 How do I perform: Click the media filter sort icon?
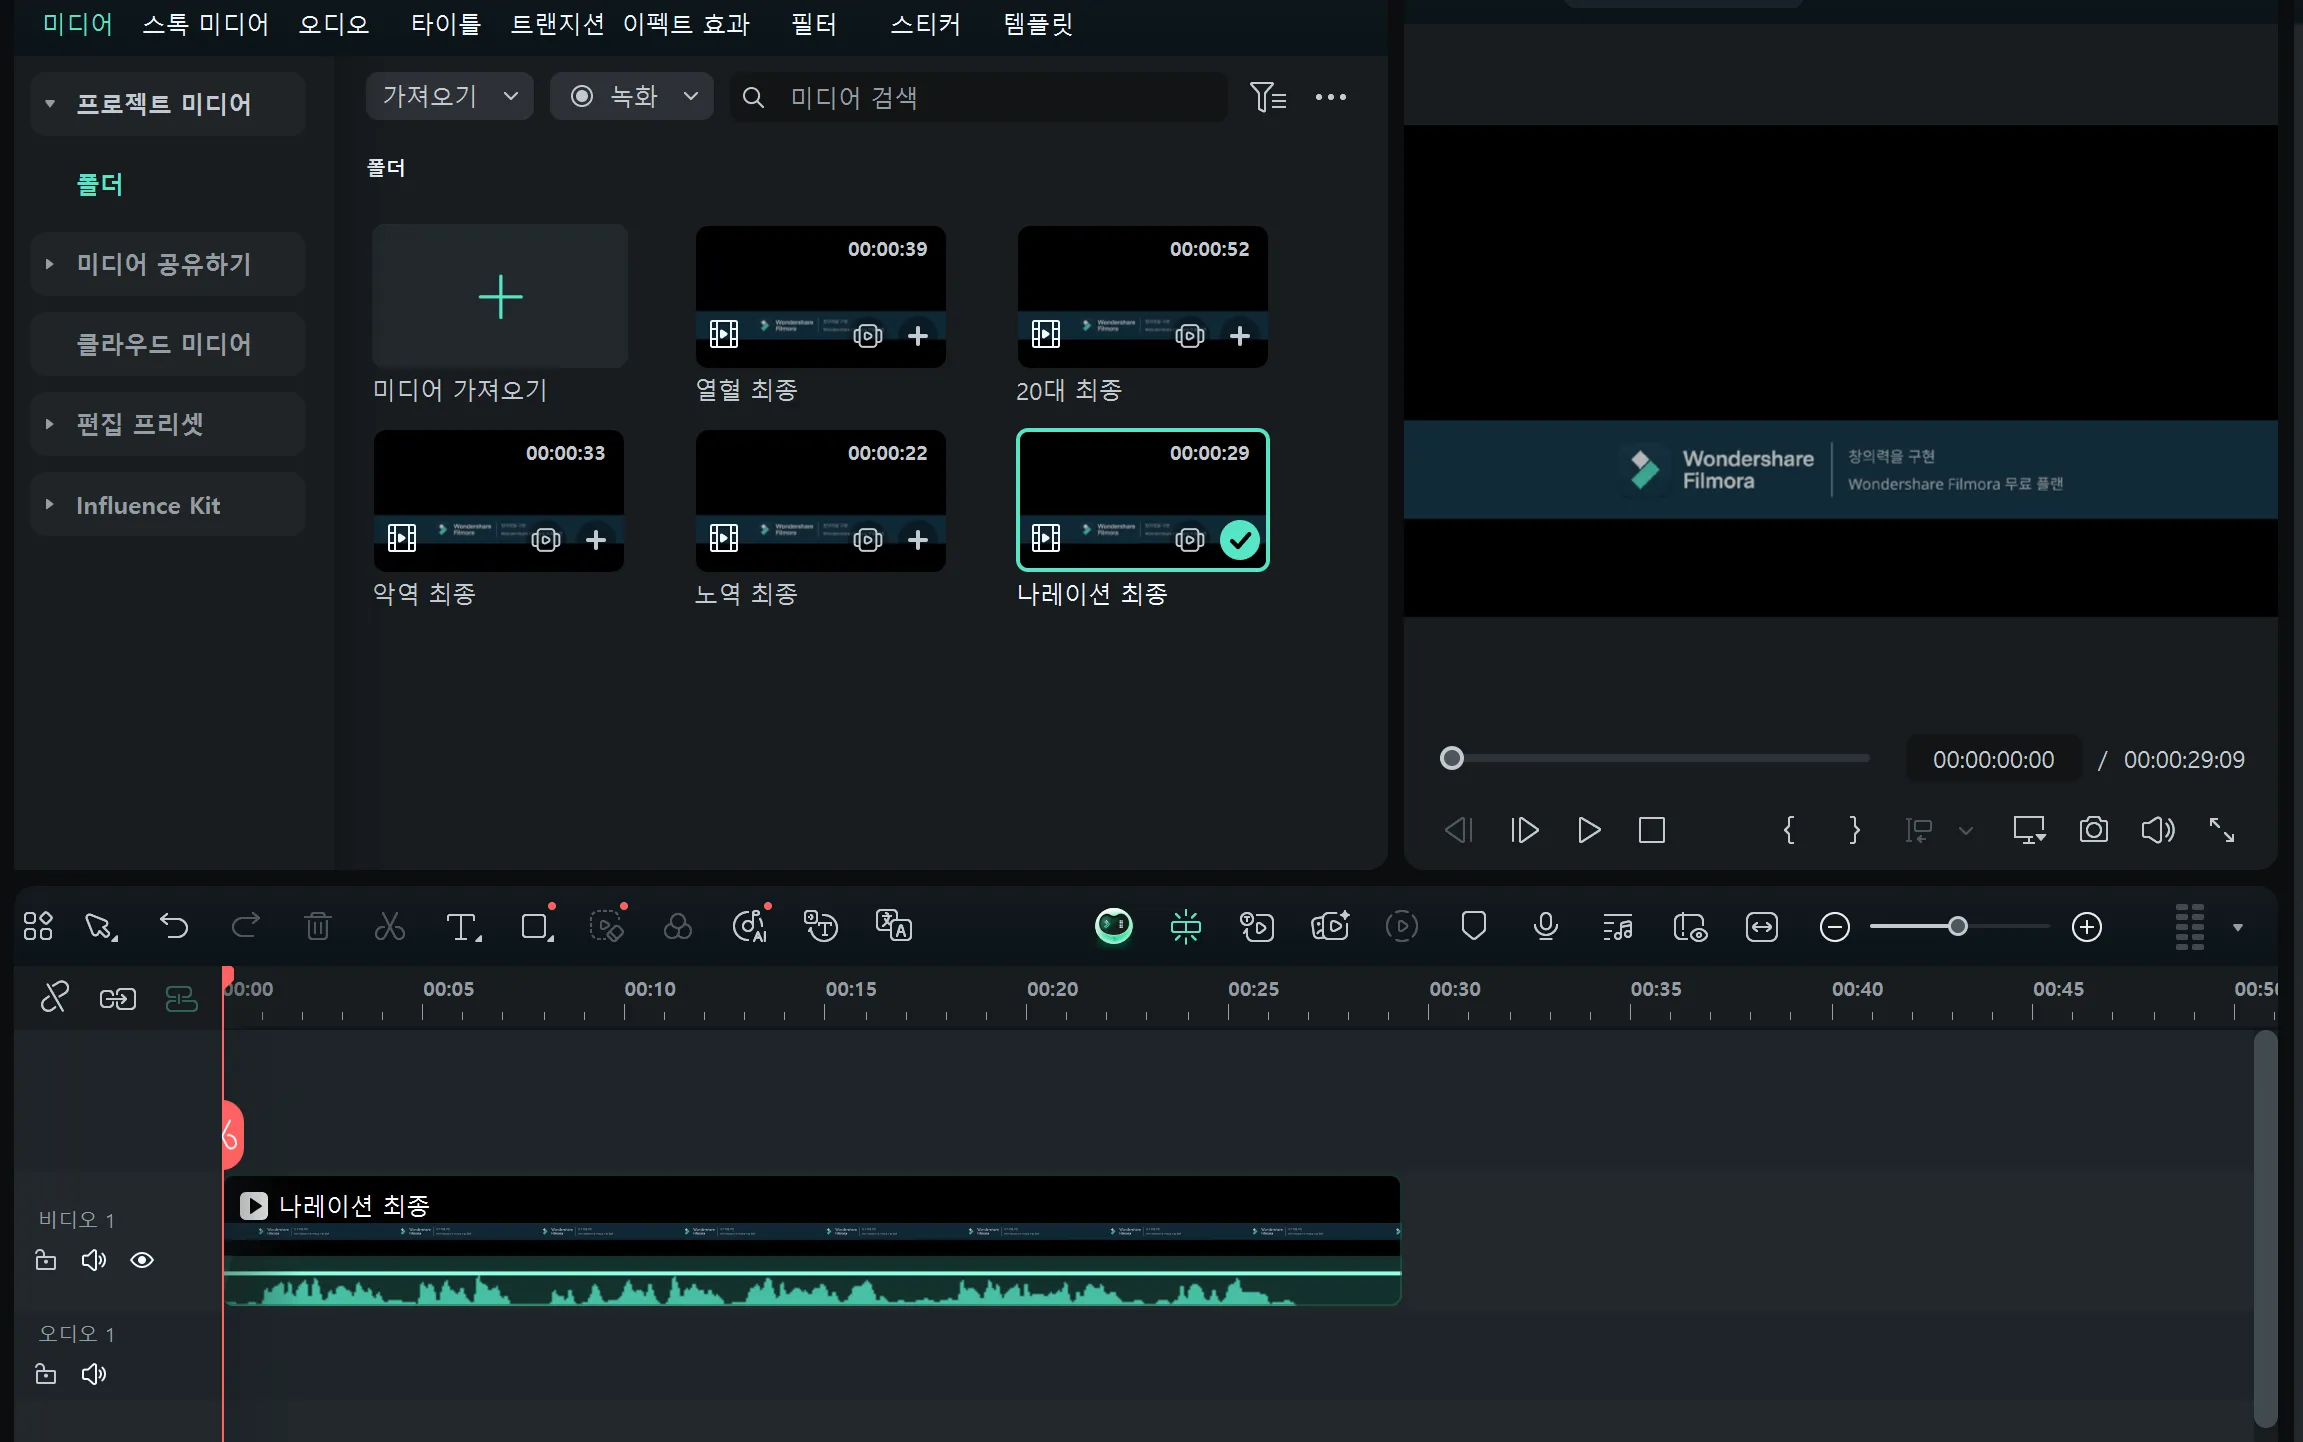(1268, 97)
